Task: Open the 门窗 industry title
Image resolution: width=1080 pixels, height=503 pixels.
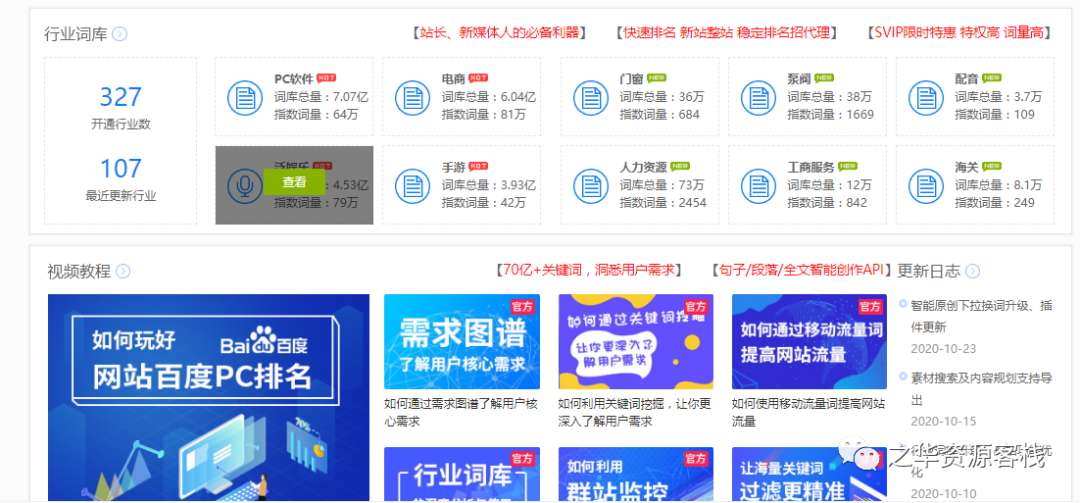Action: (632, 79)
